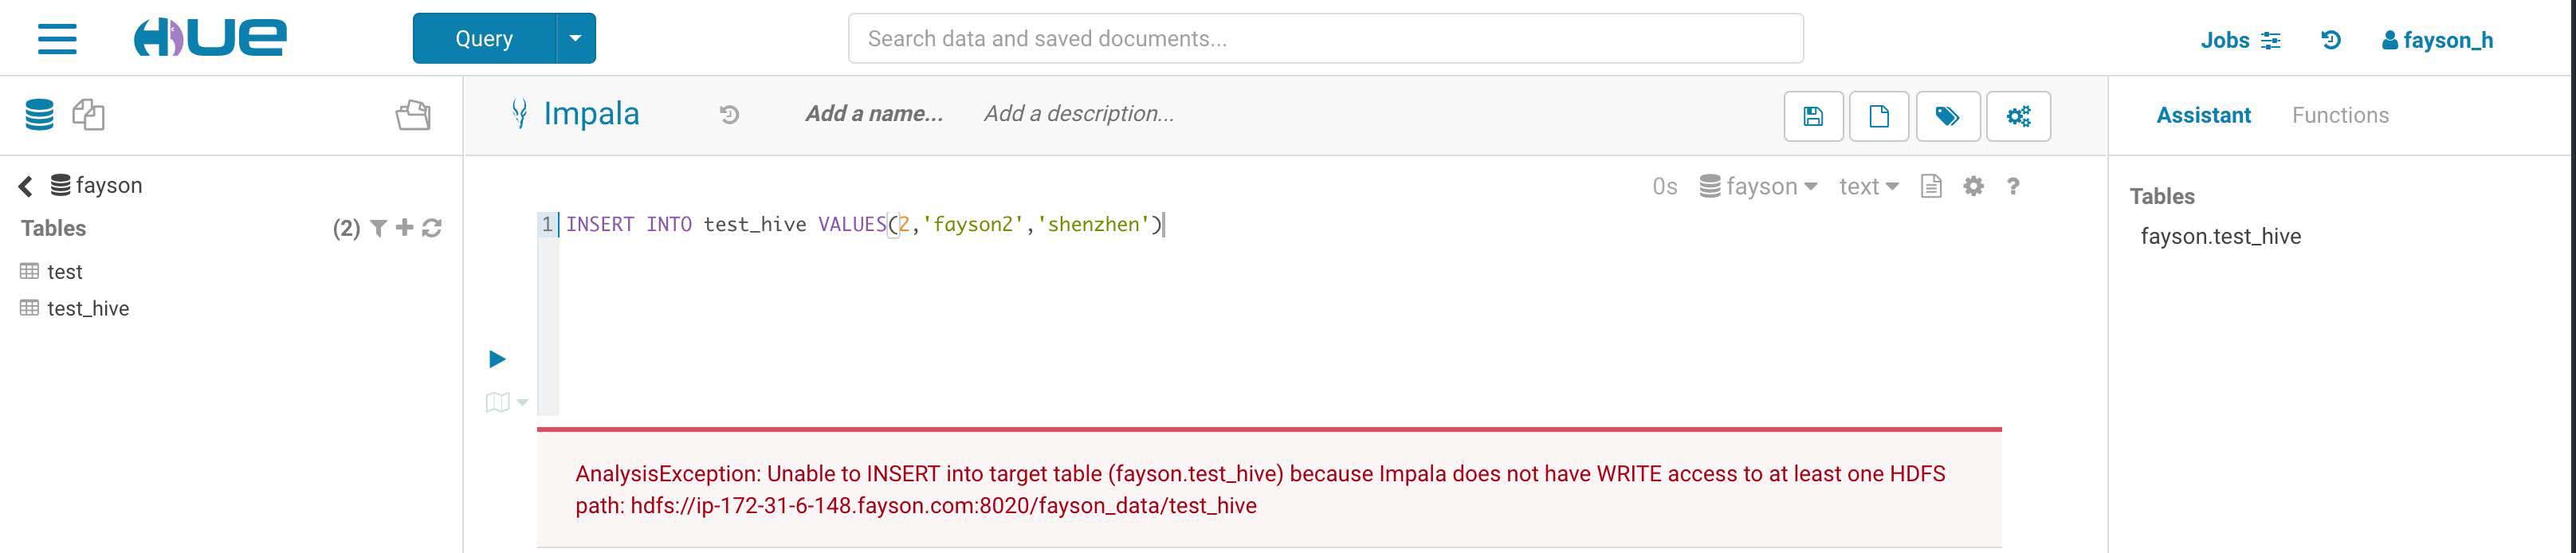The image size is (2576, 553).
Task: Click the save query disk icon
Action: tap(1813, 116)
